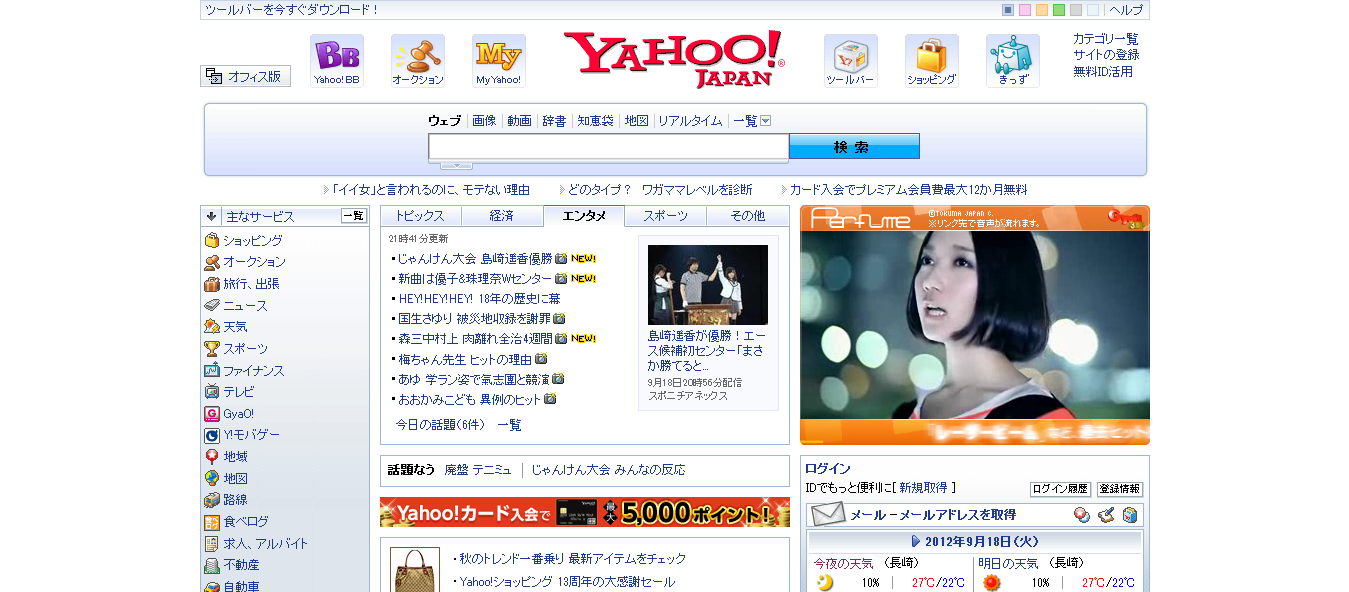
Task: Click the 一覧 button in 主なサービス header
Action: point(354,216)
